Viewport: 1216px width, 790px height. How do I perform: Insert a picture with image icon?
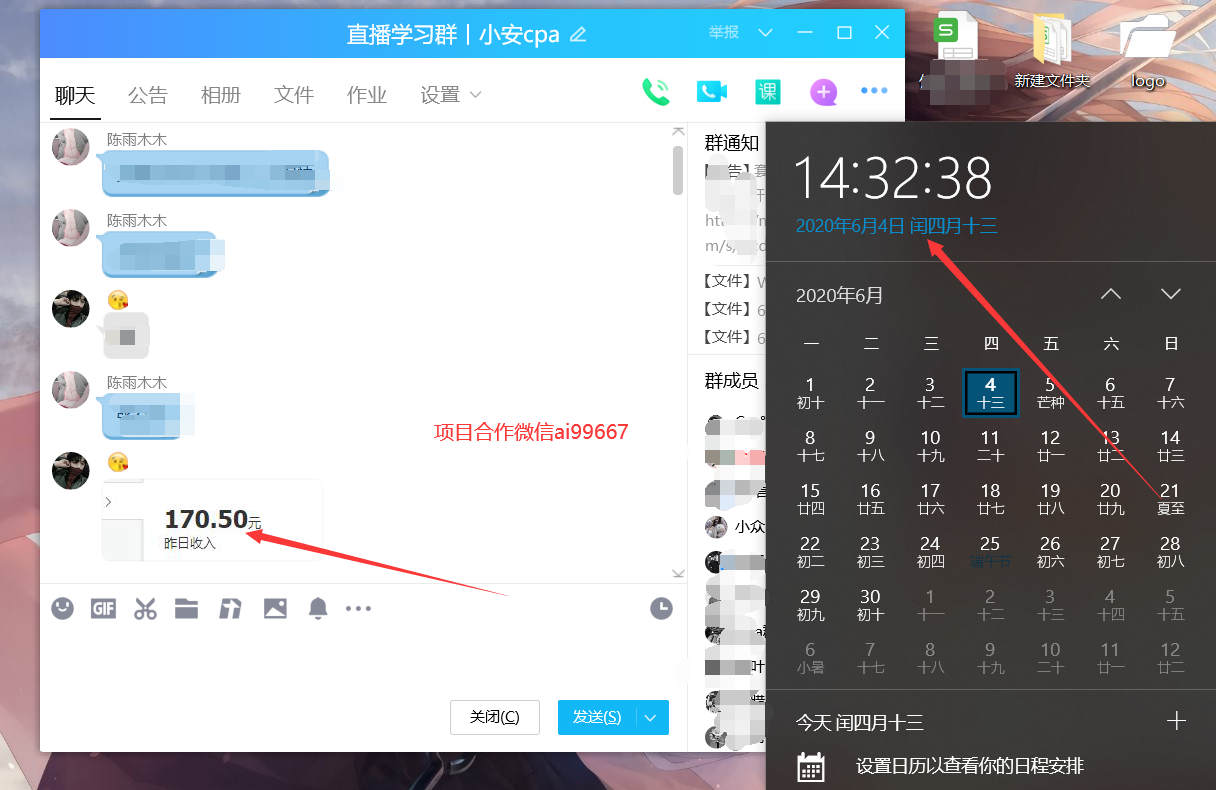click(x=275, y=608)
